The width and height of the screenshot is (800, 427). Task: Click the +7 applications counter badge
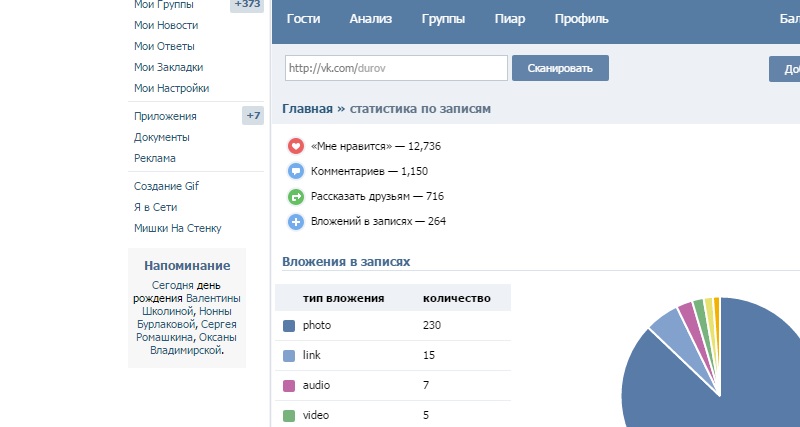point(253,116)
